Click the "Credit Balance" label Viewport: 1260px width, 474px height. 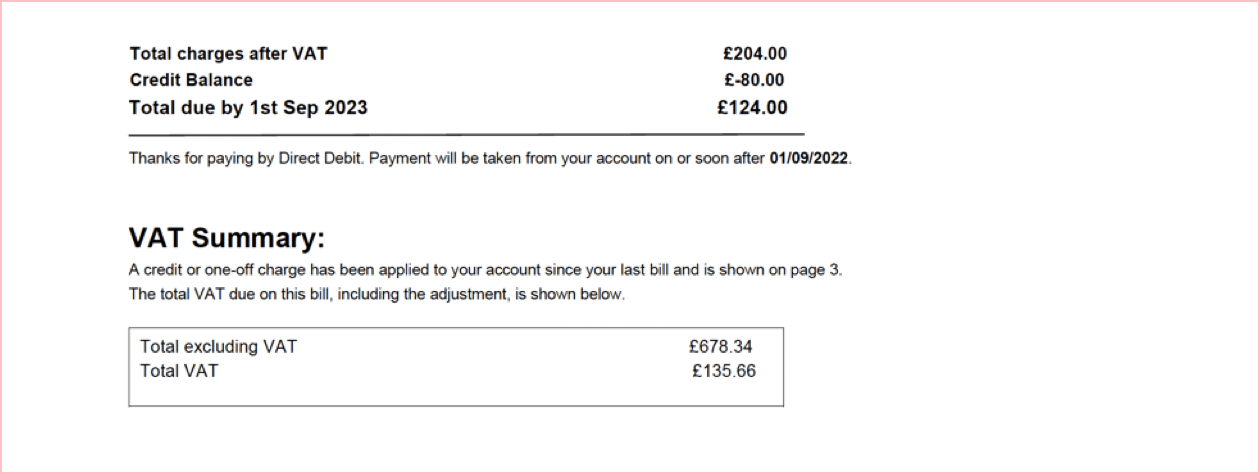tap(191, 80)
